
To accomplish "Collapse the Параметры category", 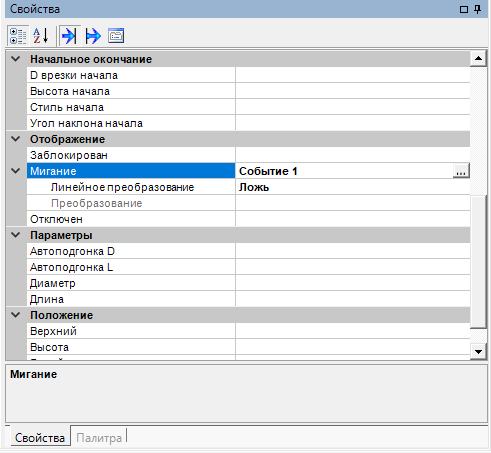I will (16, 235).
